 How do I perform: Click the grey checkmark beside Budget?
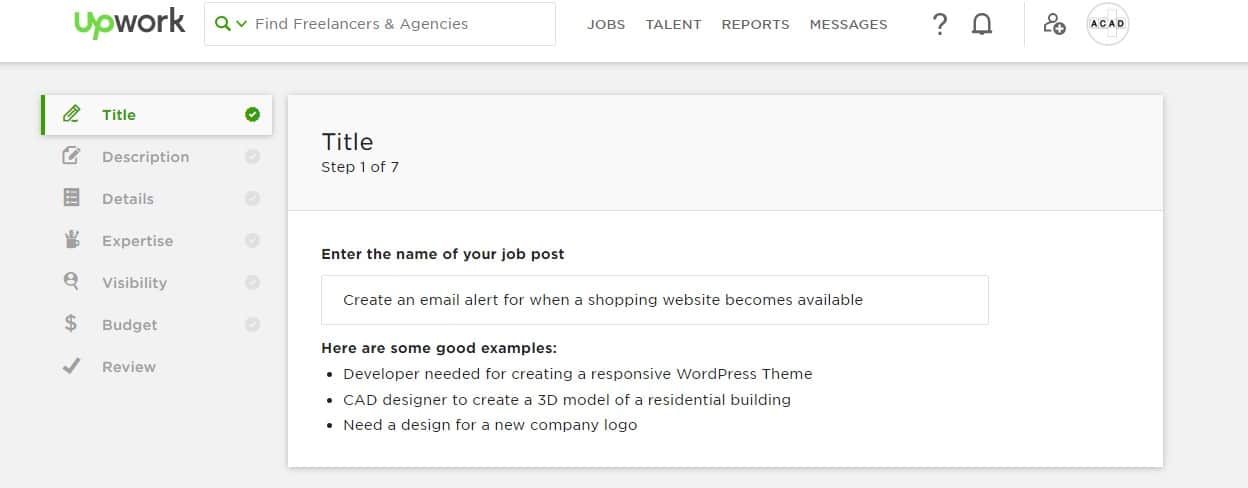252,324
